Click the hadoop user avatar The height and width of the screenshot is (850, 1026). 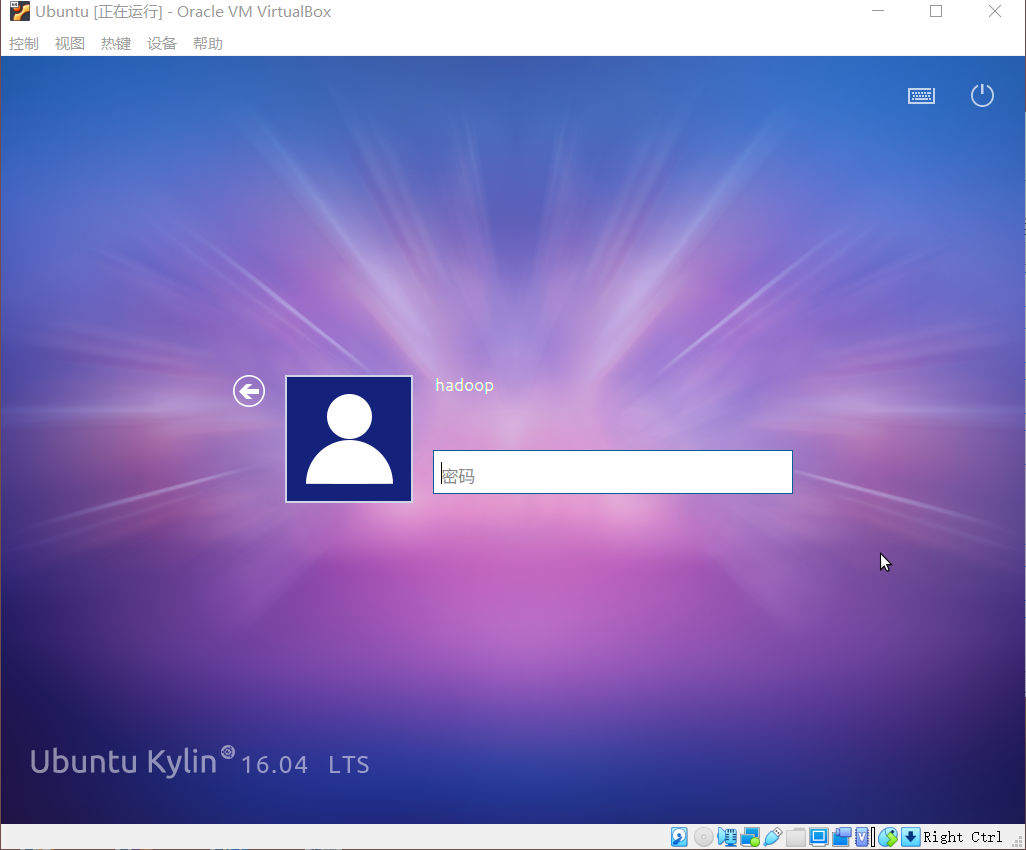pyautogui.click(x=349, y=439)
